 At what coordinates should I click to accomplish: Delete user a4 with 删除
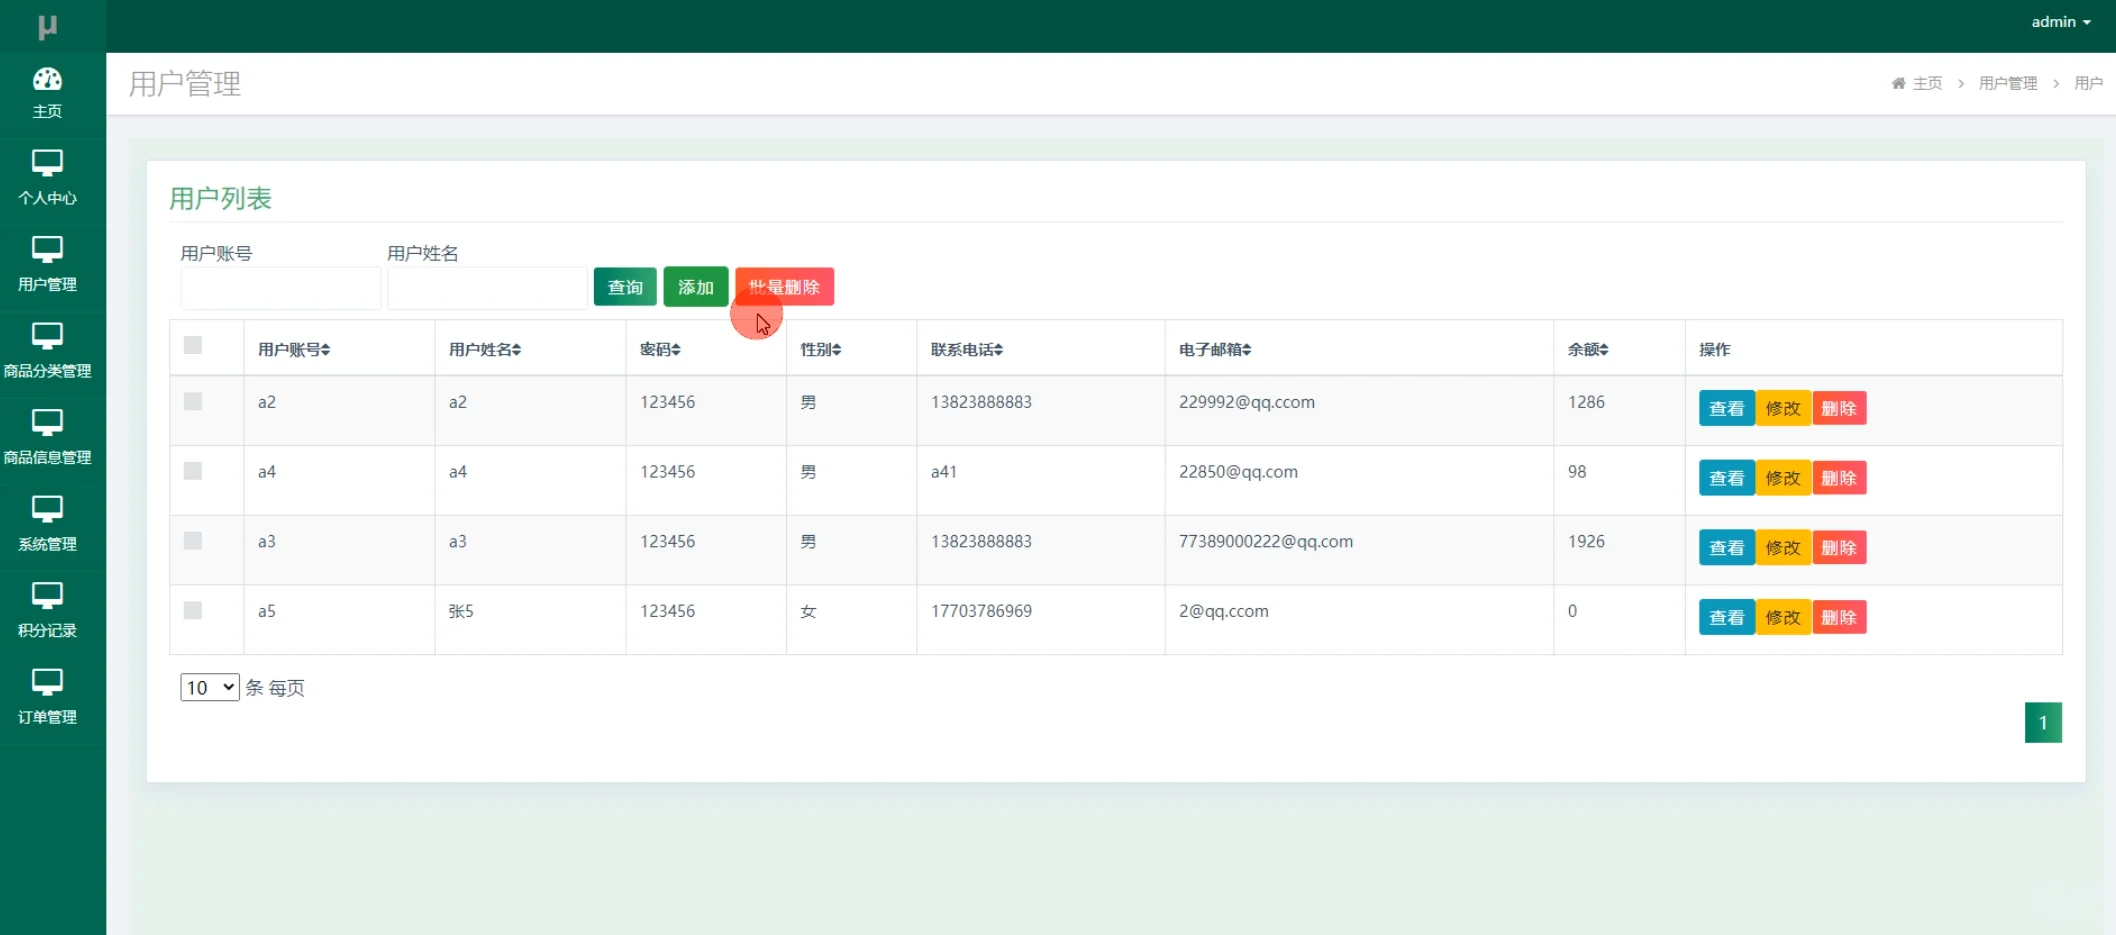(x=1839, y=478)
